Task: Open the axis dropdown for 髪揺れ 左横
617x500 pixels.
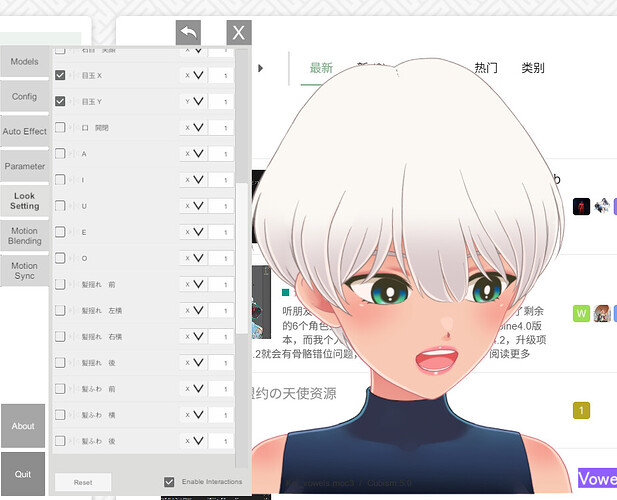Action: pos(193,310)
